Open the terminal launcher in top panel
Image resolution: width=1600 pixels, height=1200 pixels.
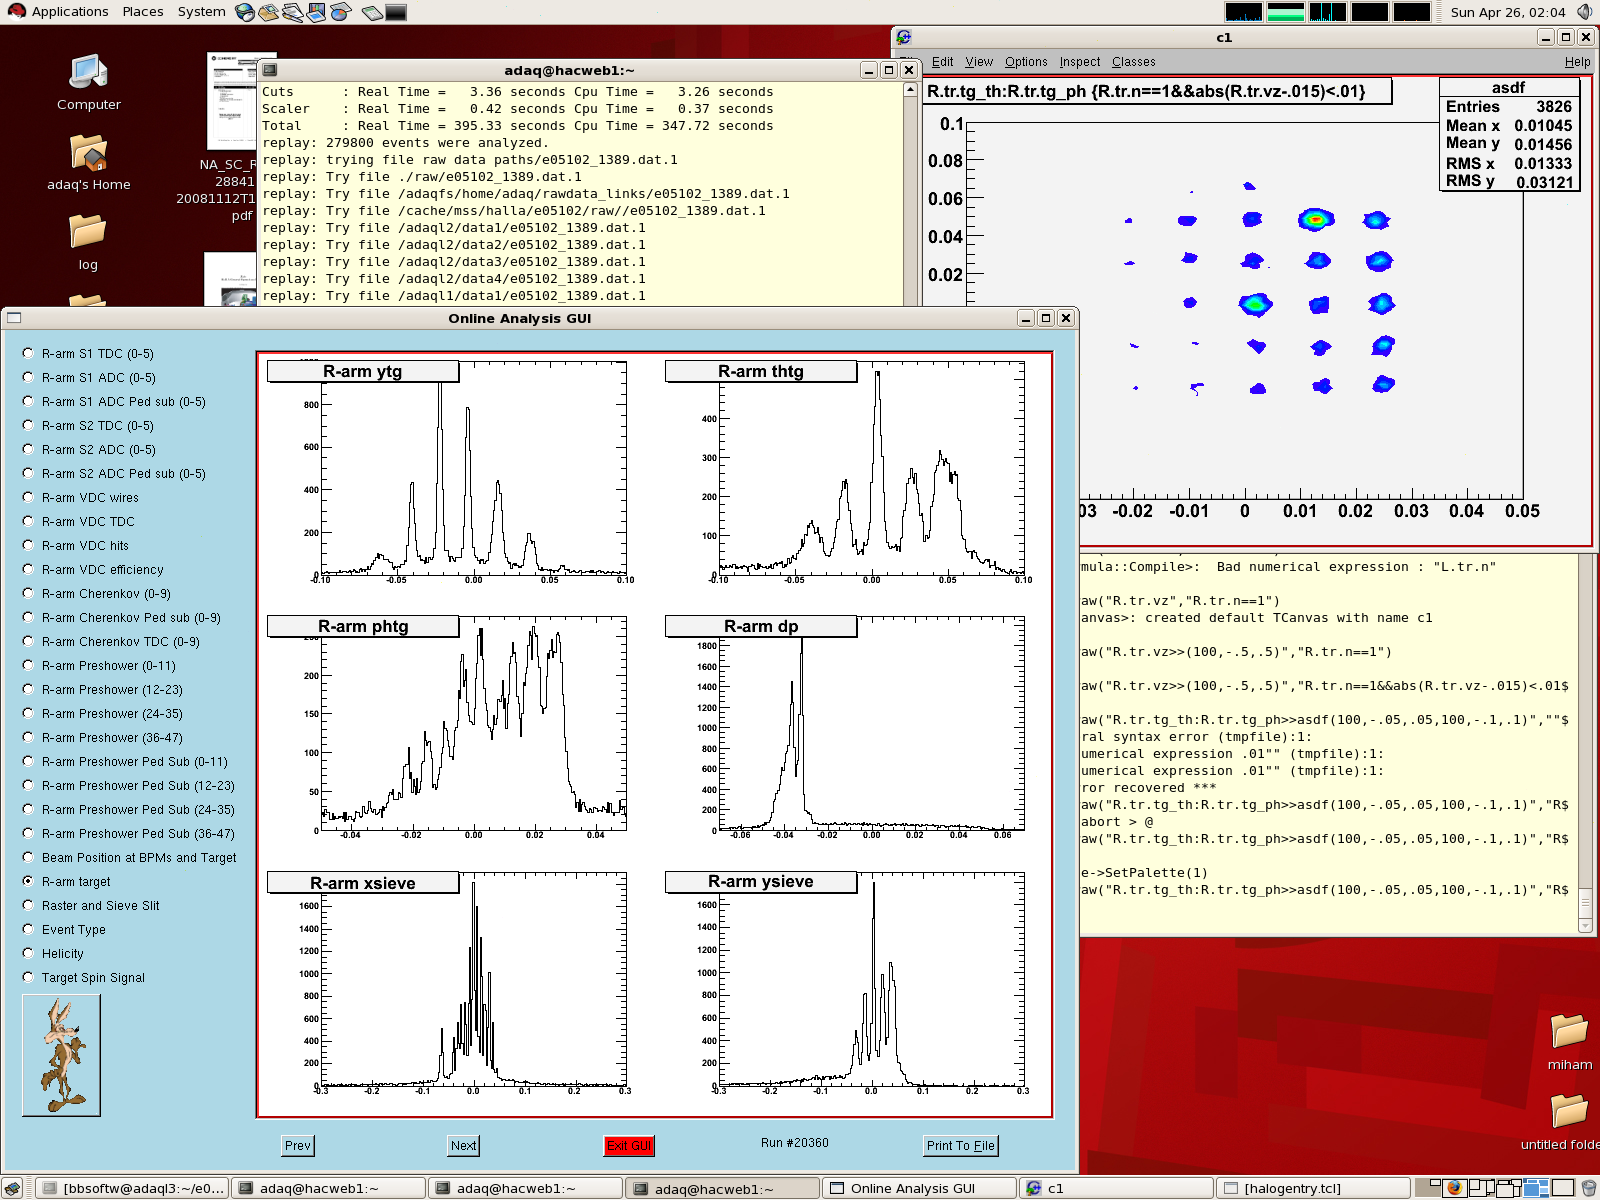click(396, 12)
